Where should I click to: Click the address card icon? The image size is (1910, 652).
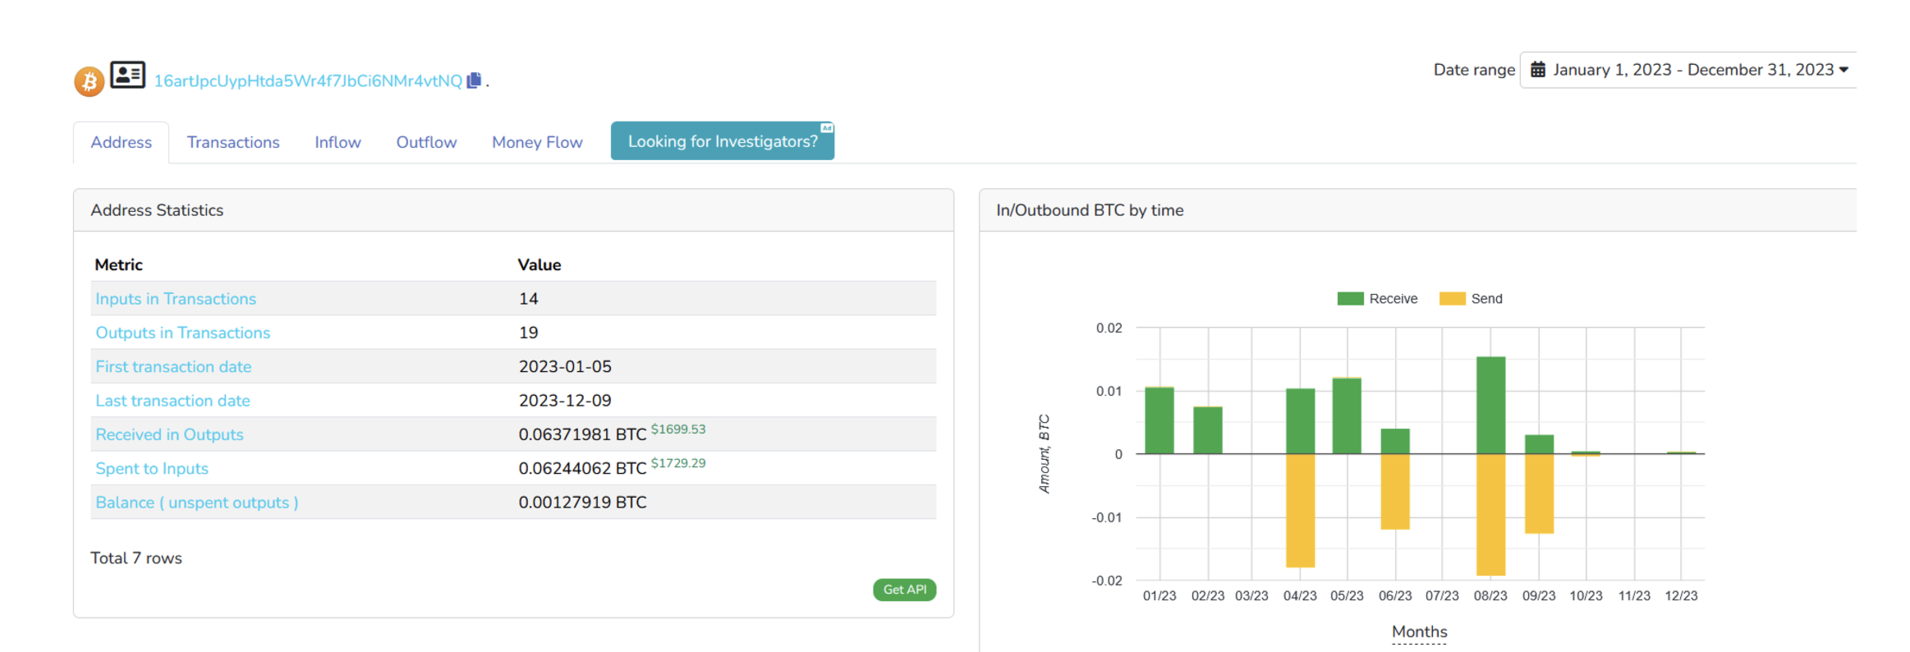(127, 75)
